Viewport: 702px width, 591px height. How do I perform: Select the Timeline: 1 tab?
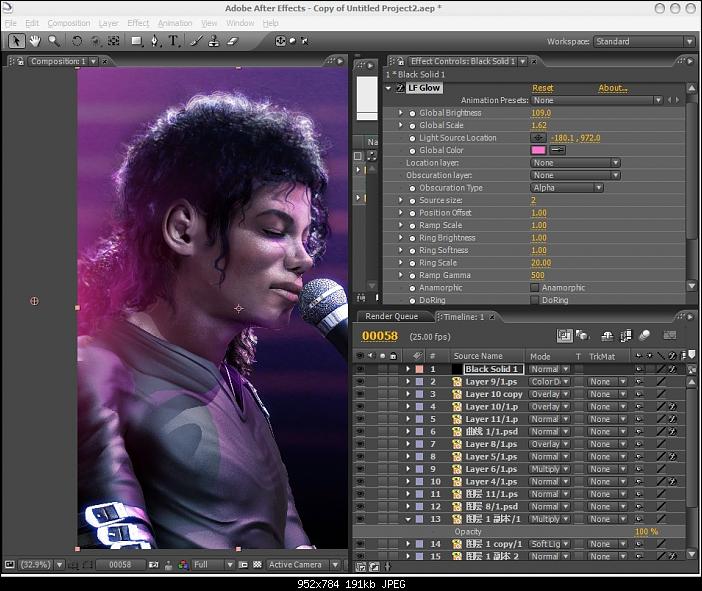click(x=464, y=317)
